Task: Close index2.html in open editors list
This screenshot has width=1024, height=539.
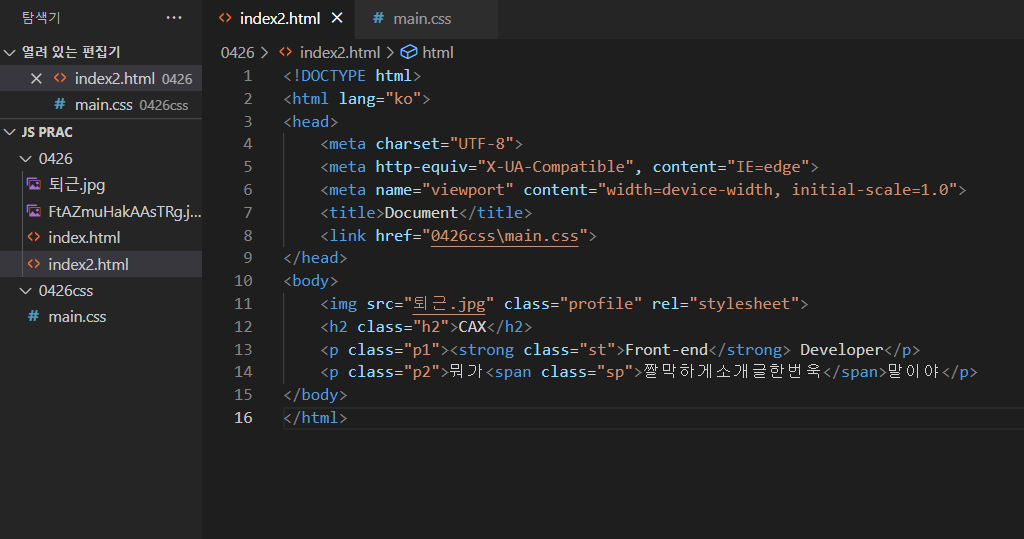Action: tap(37, 78)
